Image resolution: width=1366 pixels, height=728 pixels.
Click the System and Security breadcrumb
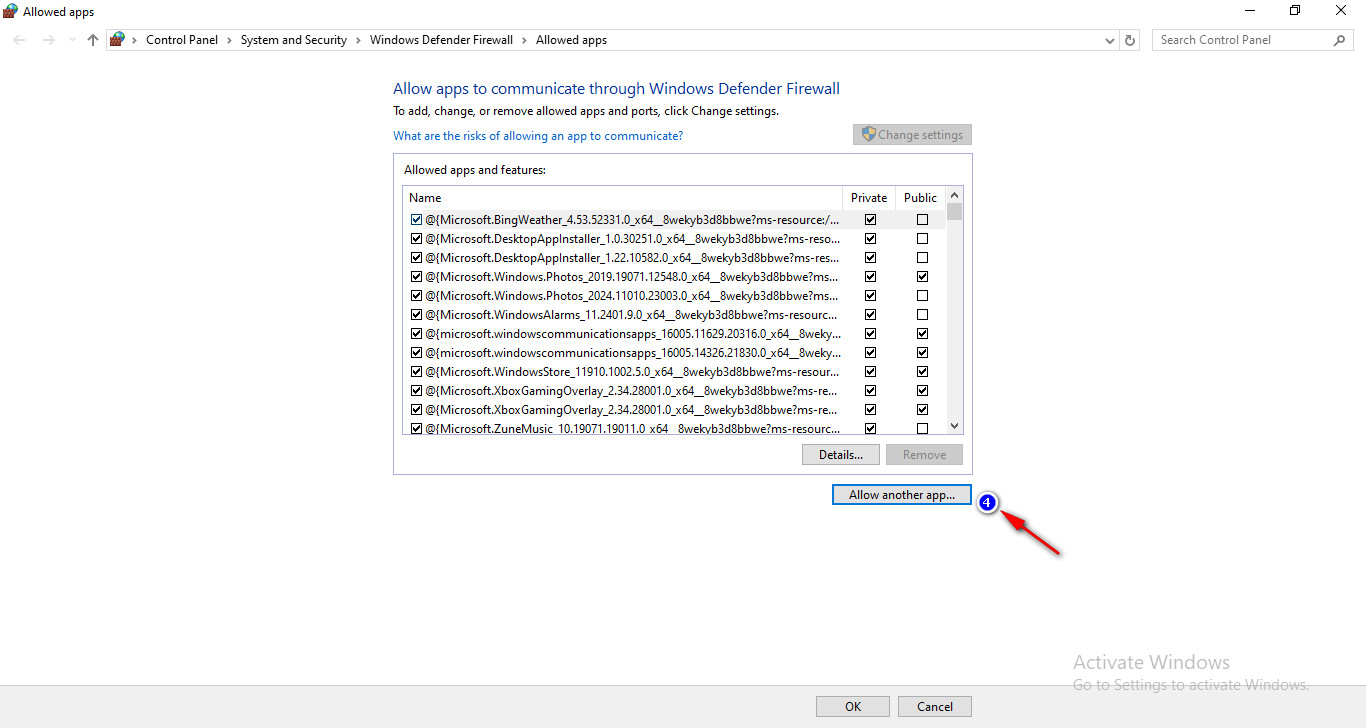(x=294, y=40)
